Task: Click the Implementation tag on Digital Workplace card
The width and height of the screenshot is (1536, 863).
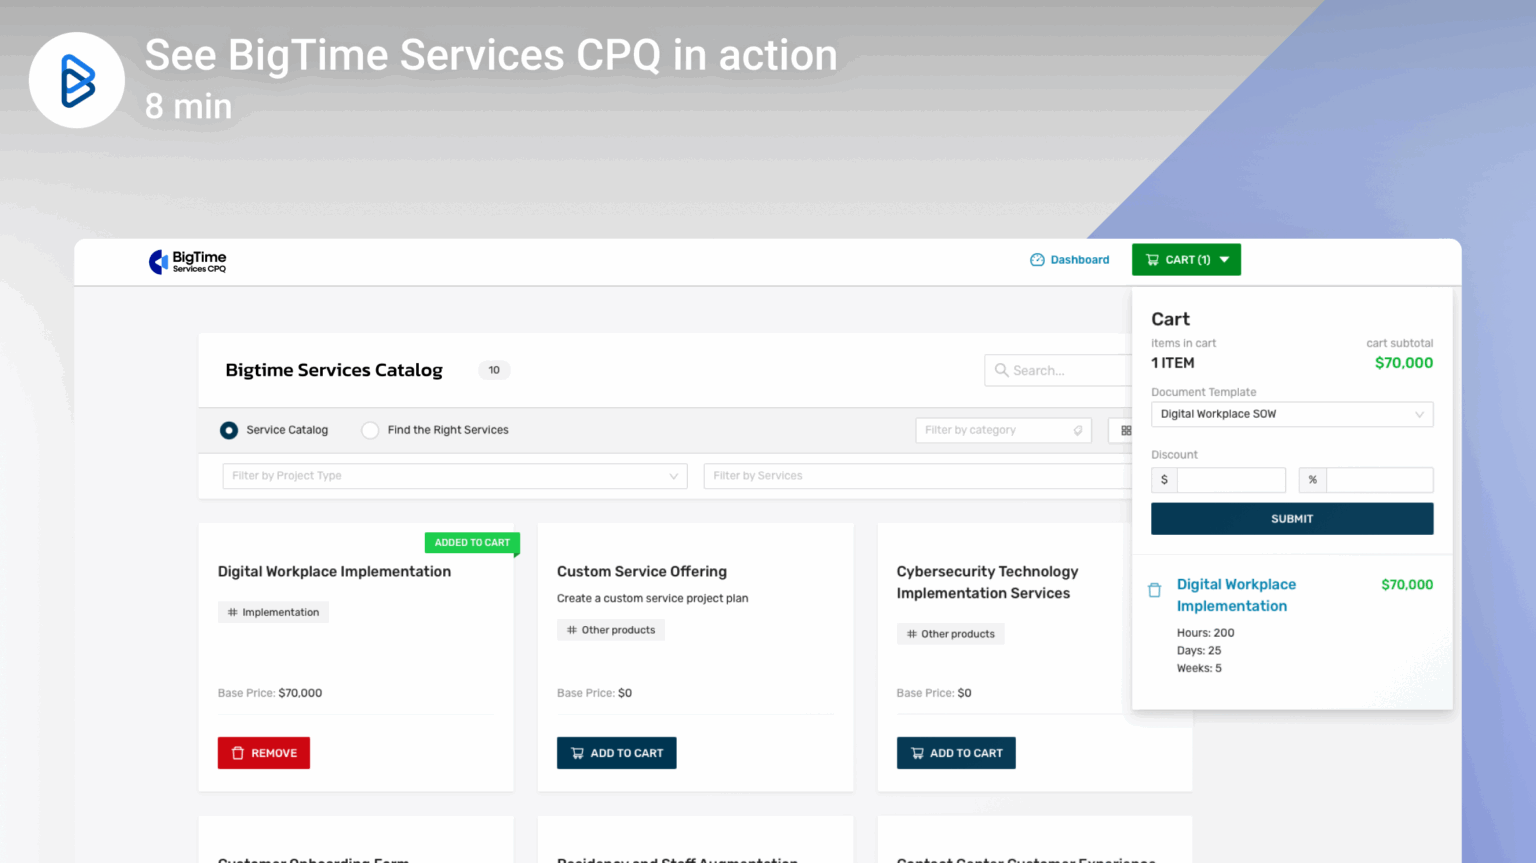Action: point(273,611)
